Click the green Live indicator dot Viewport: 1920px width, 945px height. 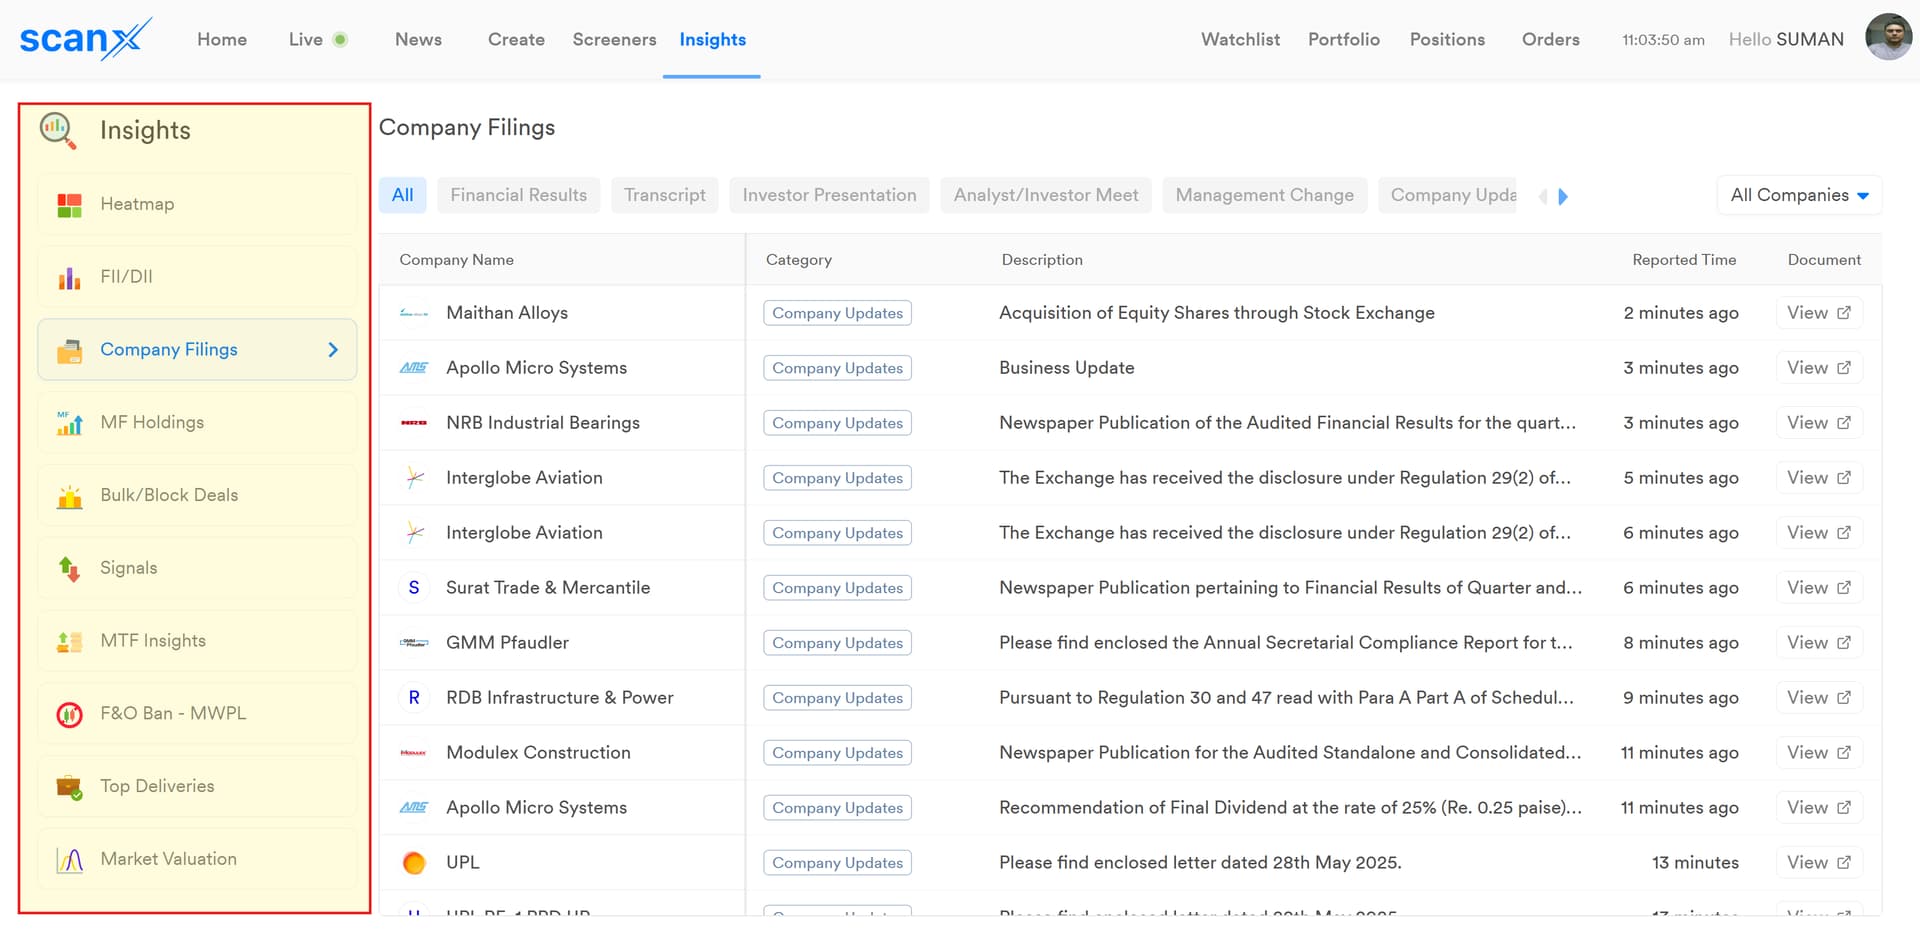(340, 40)
